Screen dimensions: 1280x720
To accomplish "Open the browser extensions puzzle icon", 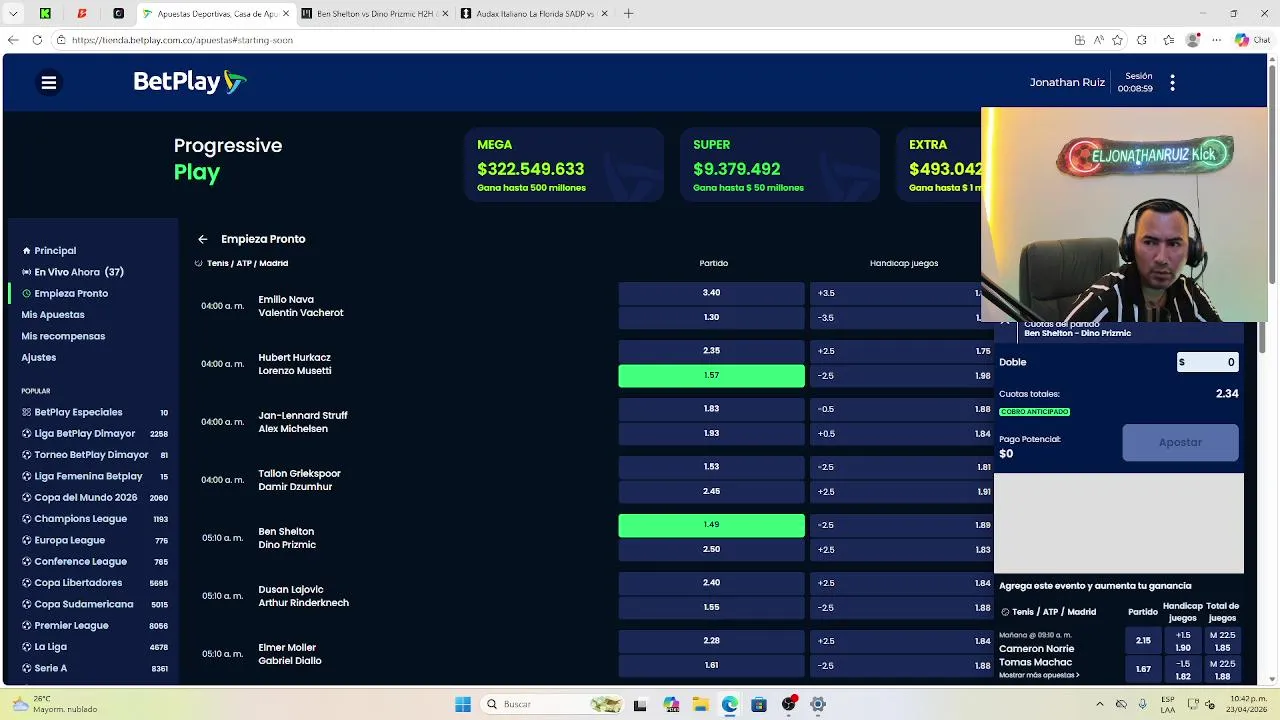I will [1142, 40].
